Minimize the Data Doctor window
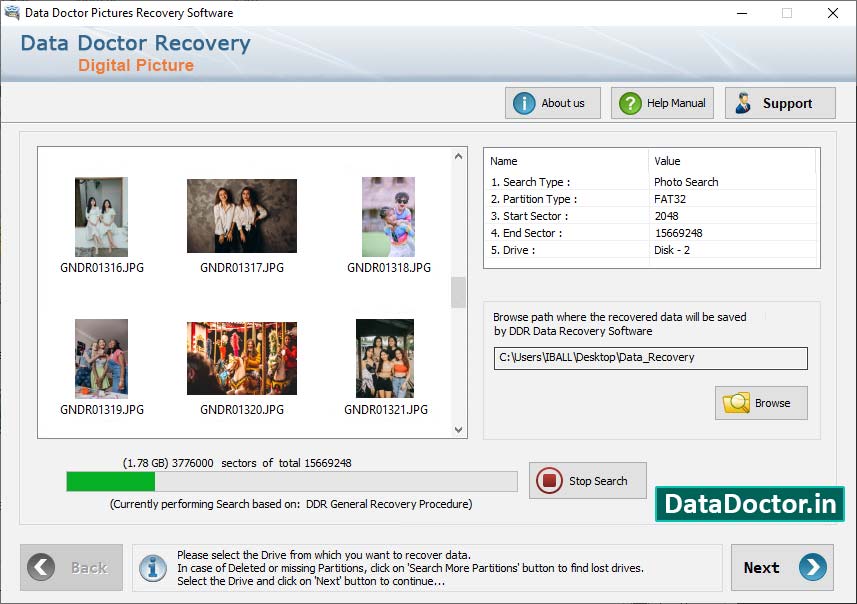 742,13
